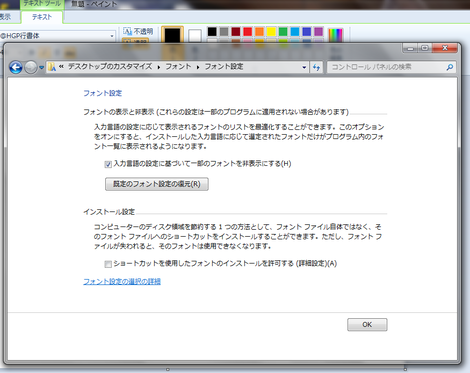470x373 pixels.
Task: Pick dark red swatch in Paint palette
Action: tap(236, 32)
